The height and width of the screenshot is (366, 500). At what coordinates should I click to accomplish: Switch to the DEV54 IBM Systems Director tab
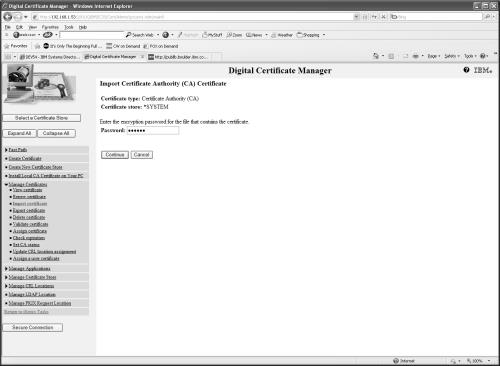coord(49,57)
